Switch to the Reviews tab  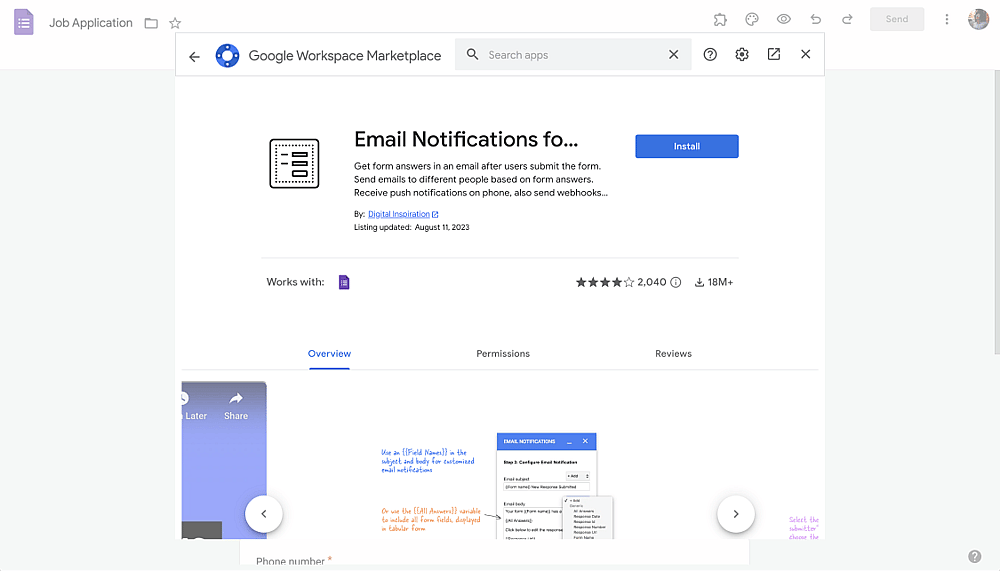673,353
